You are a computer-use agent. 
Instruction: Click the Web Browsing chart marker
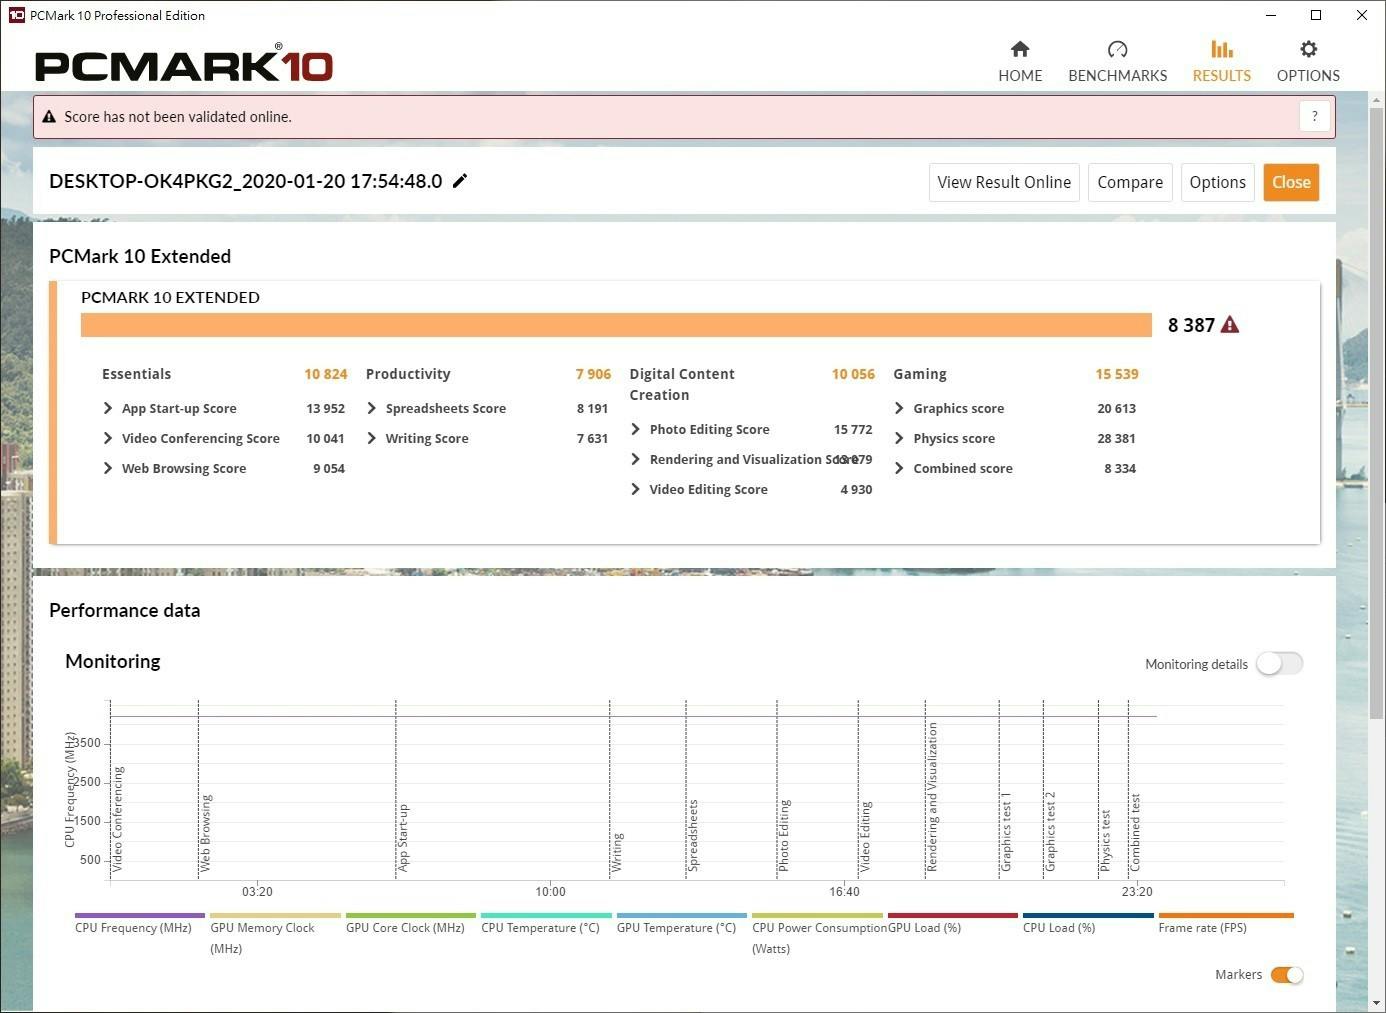[206, 834]
